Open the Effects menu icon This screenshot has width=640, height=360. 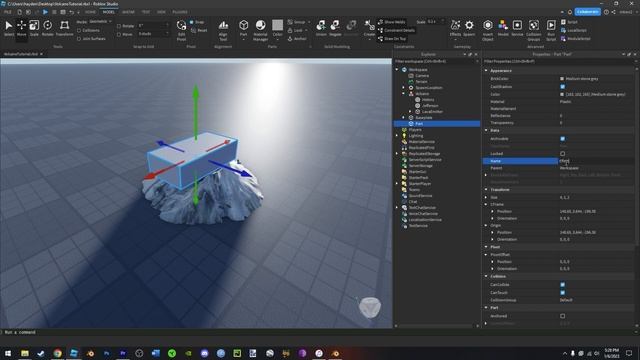click(x=455, y=29)
